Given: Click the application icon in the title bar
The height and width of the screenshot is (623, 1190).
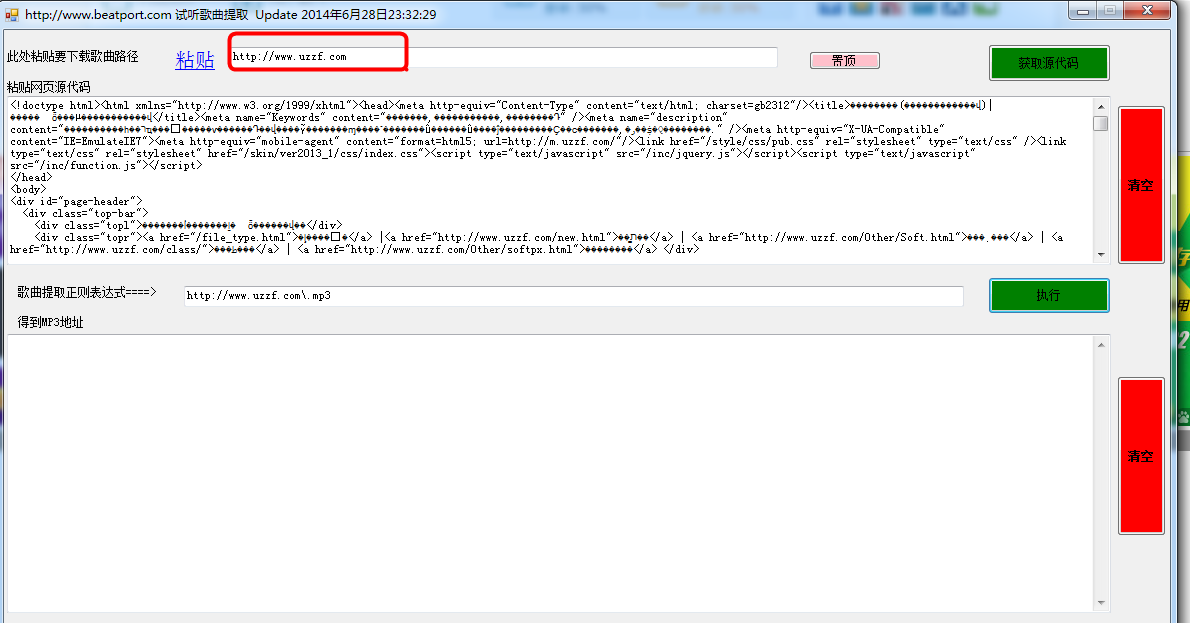Looking at the screenshot, I should pos(11,14).
